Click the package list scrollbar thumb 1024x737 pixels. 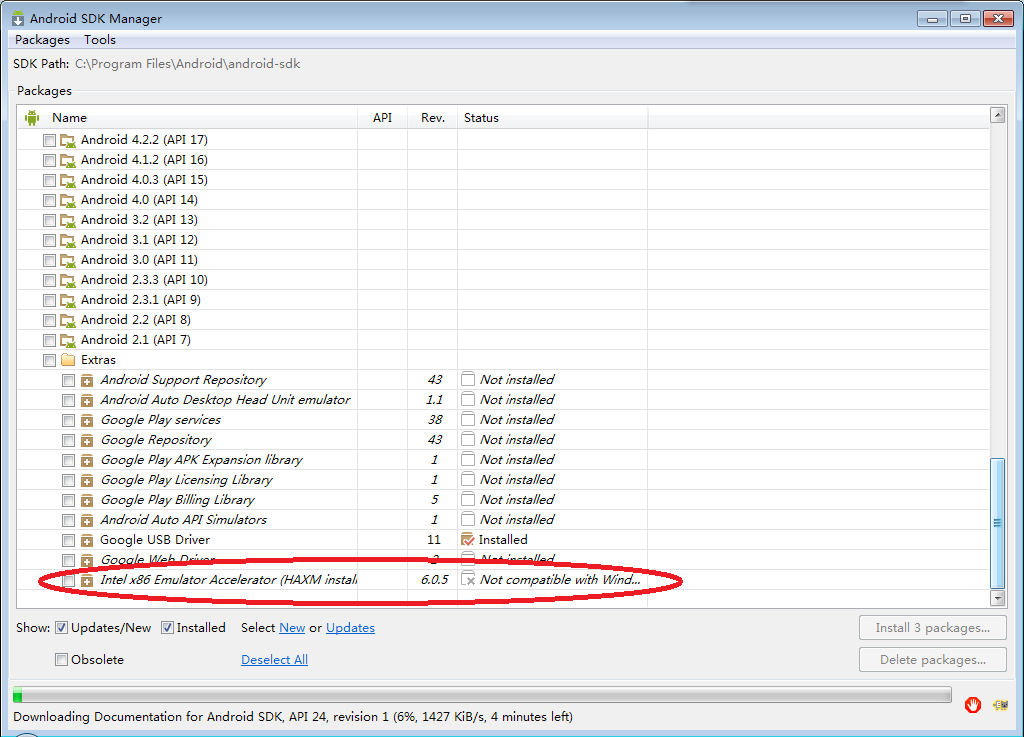pyautogui.click(x=997, y=523)
